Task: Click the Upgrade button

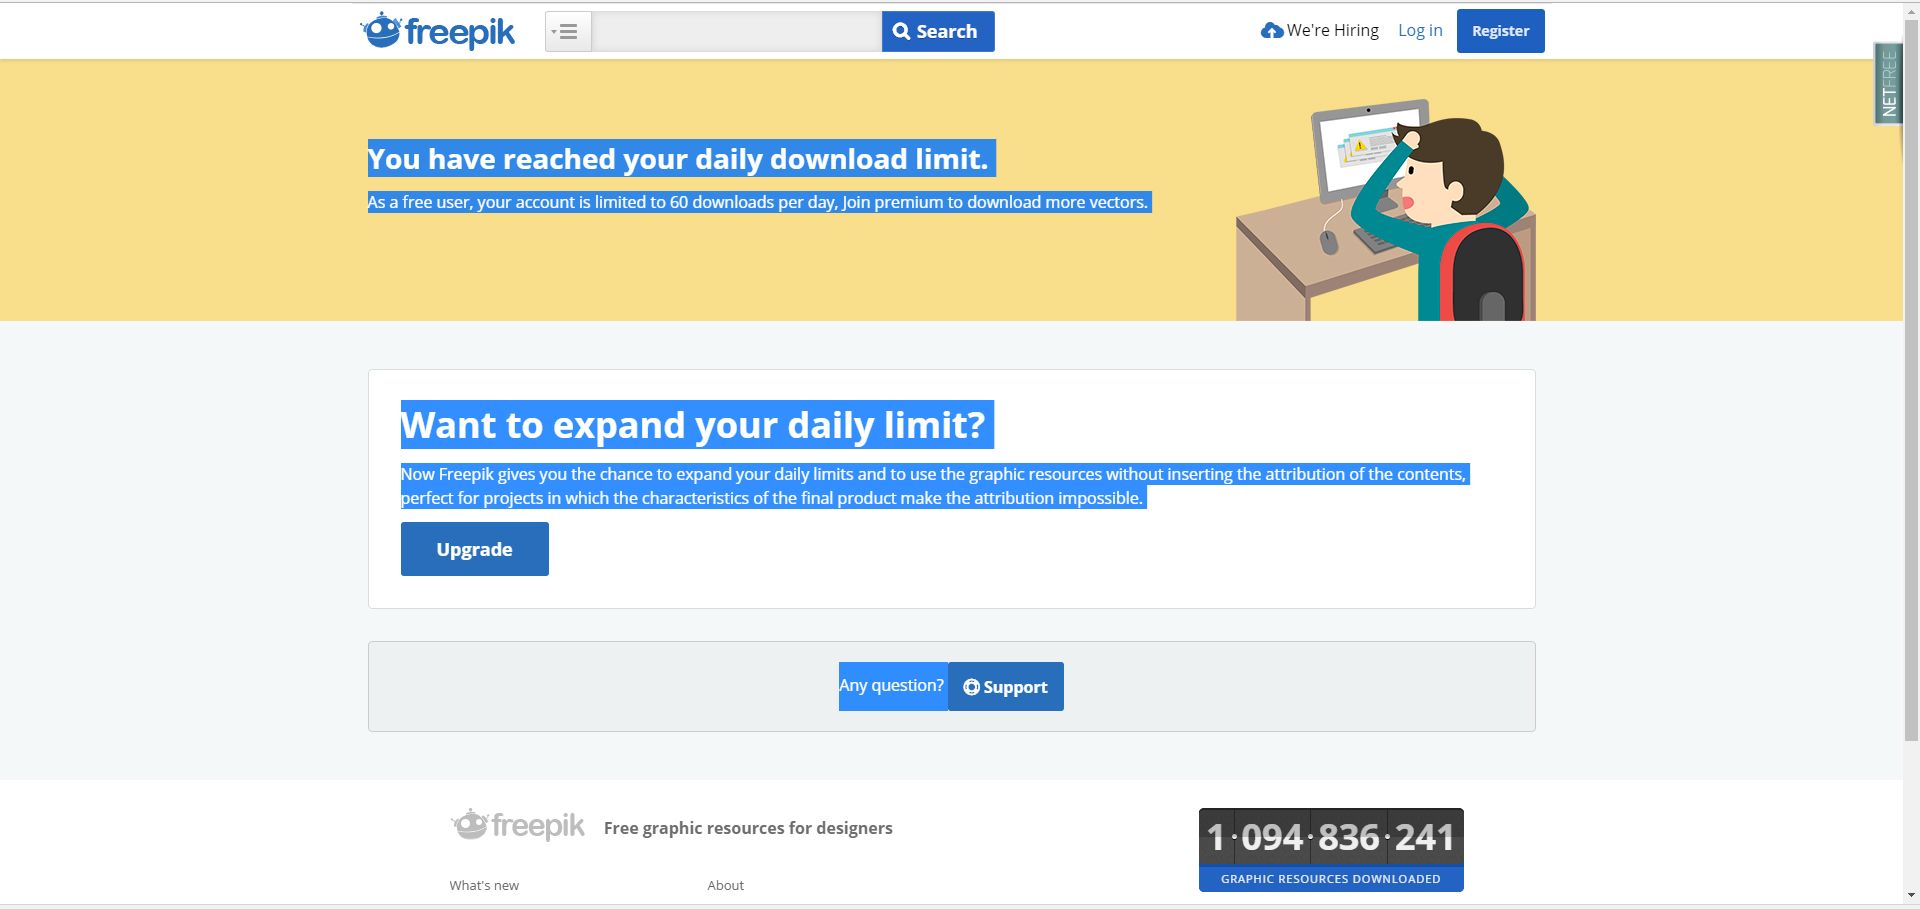Action: coord(475,549)
